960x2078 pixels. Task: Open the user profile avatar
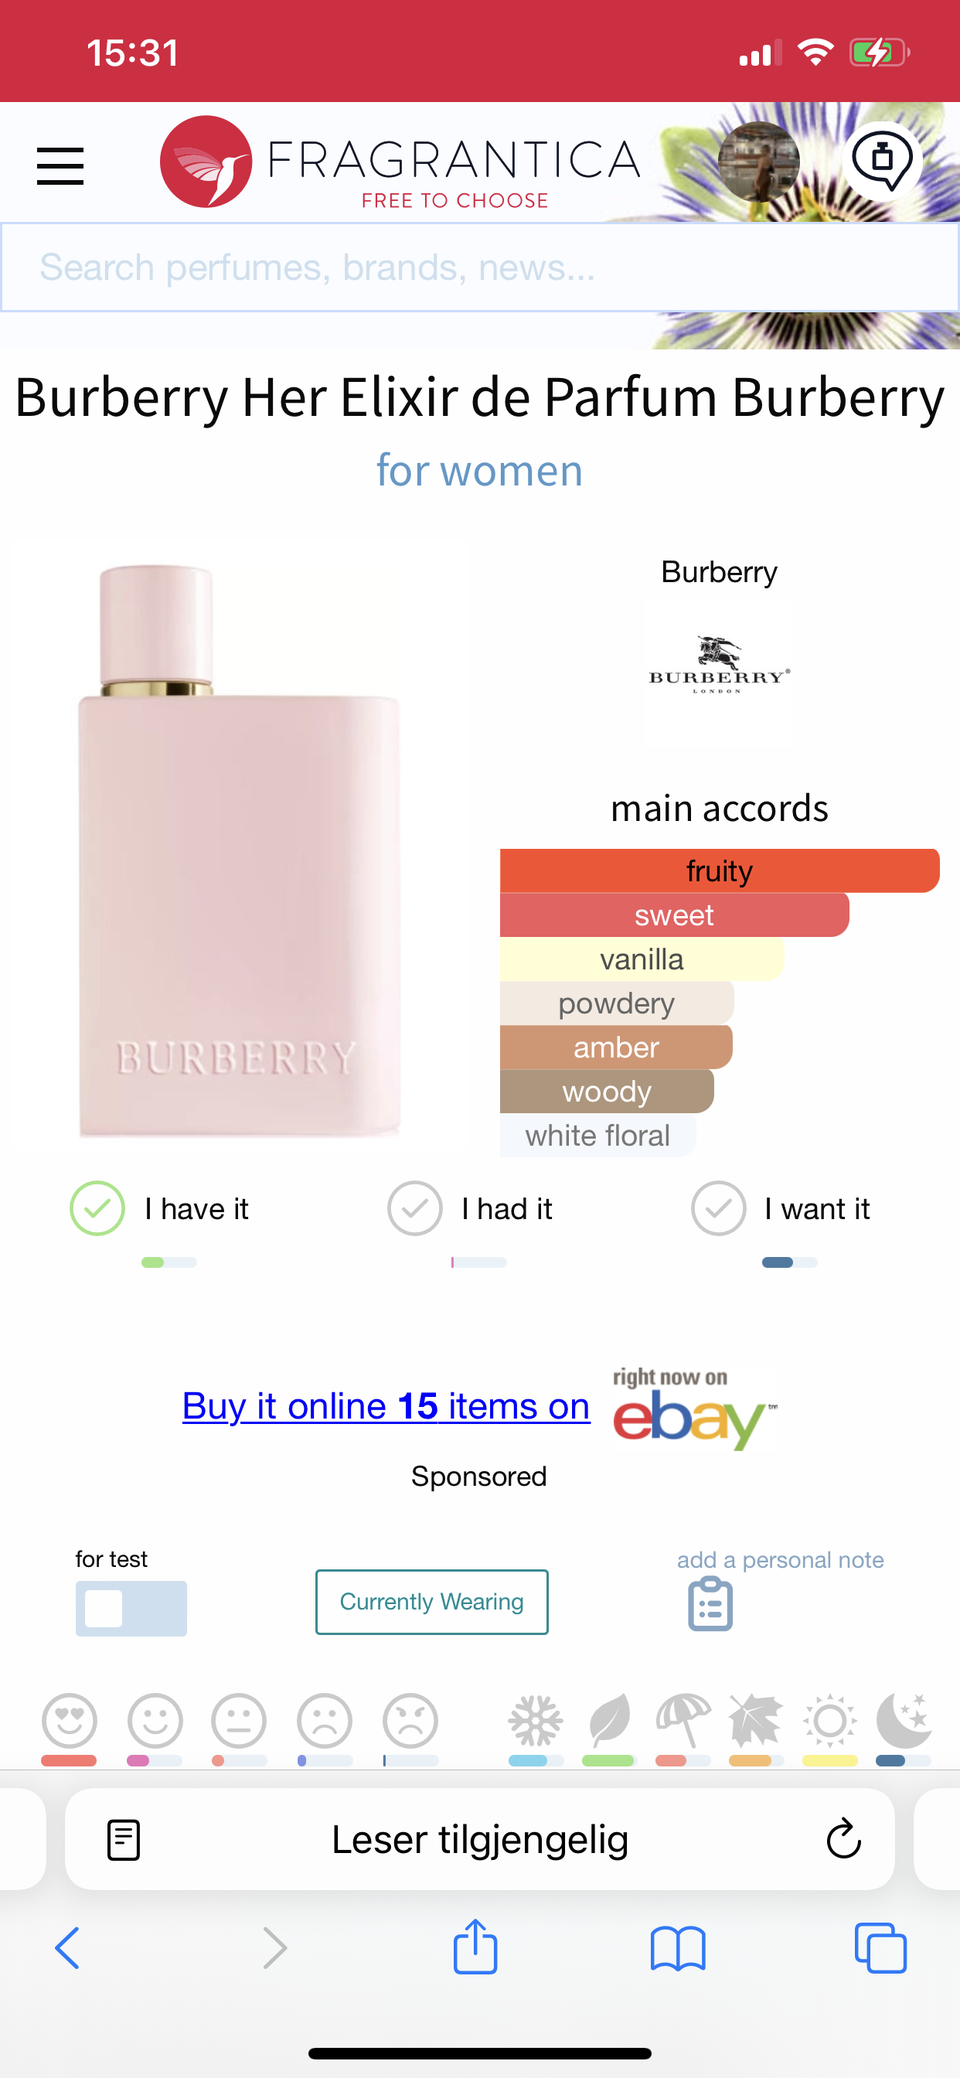(x=759, y=161)
